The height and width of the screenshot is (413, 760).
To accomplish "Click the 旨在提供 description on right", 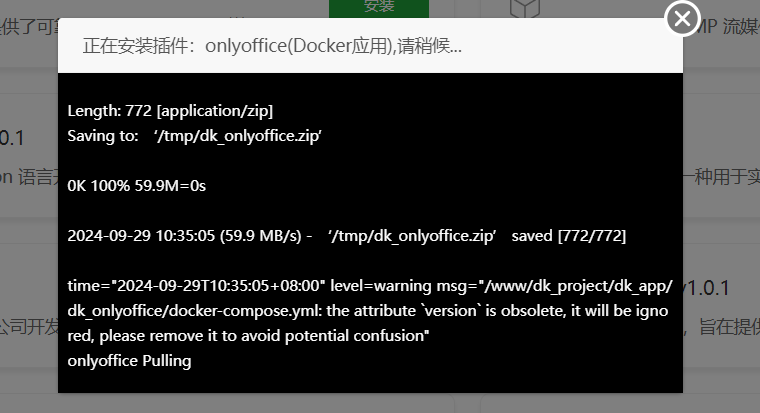I will (729, 327).
